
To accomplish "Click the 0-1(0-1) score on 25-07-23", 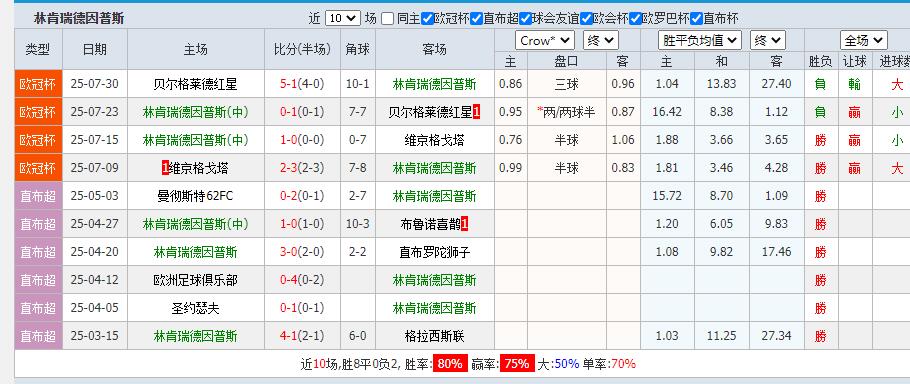I will click(x=302, y=112).
